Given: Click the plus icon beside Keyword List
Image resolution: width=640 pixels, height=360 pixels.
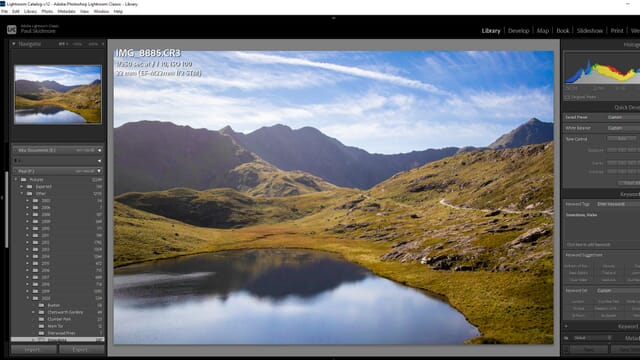Looking at the screenshot, I should coord(566,326).
